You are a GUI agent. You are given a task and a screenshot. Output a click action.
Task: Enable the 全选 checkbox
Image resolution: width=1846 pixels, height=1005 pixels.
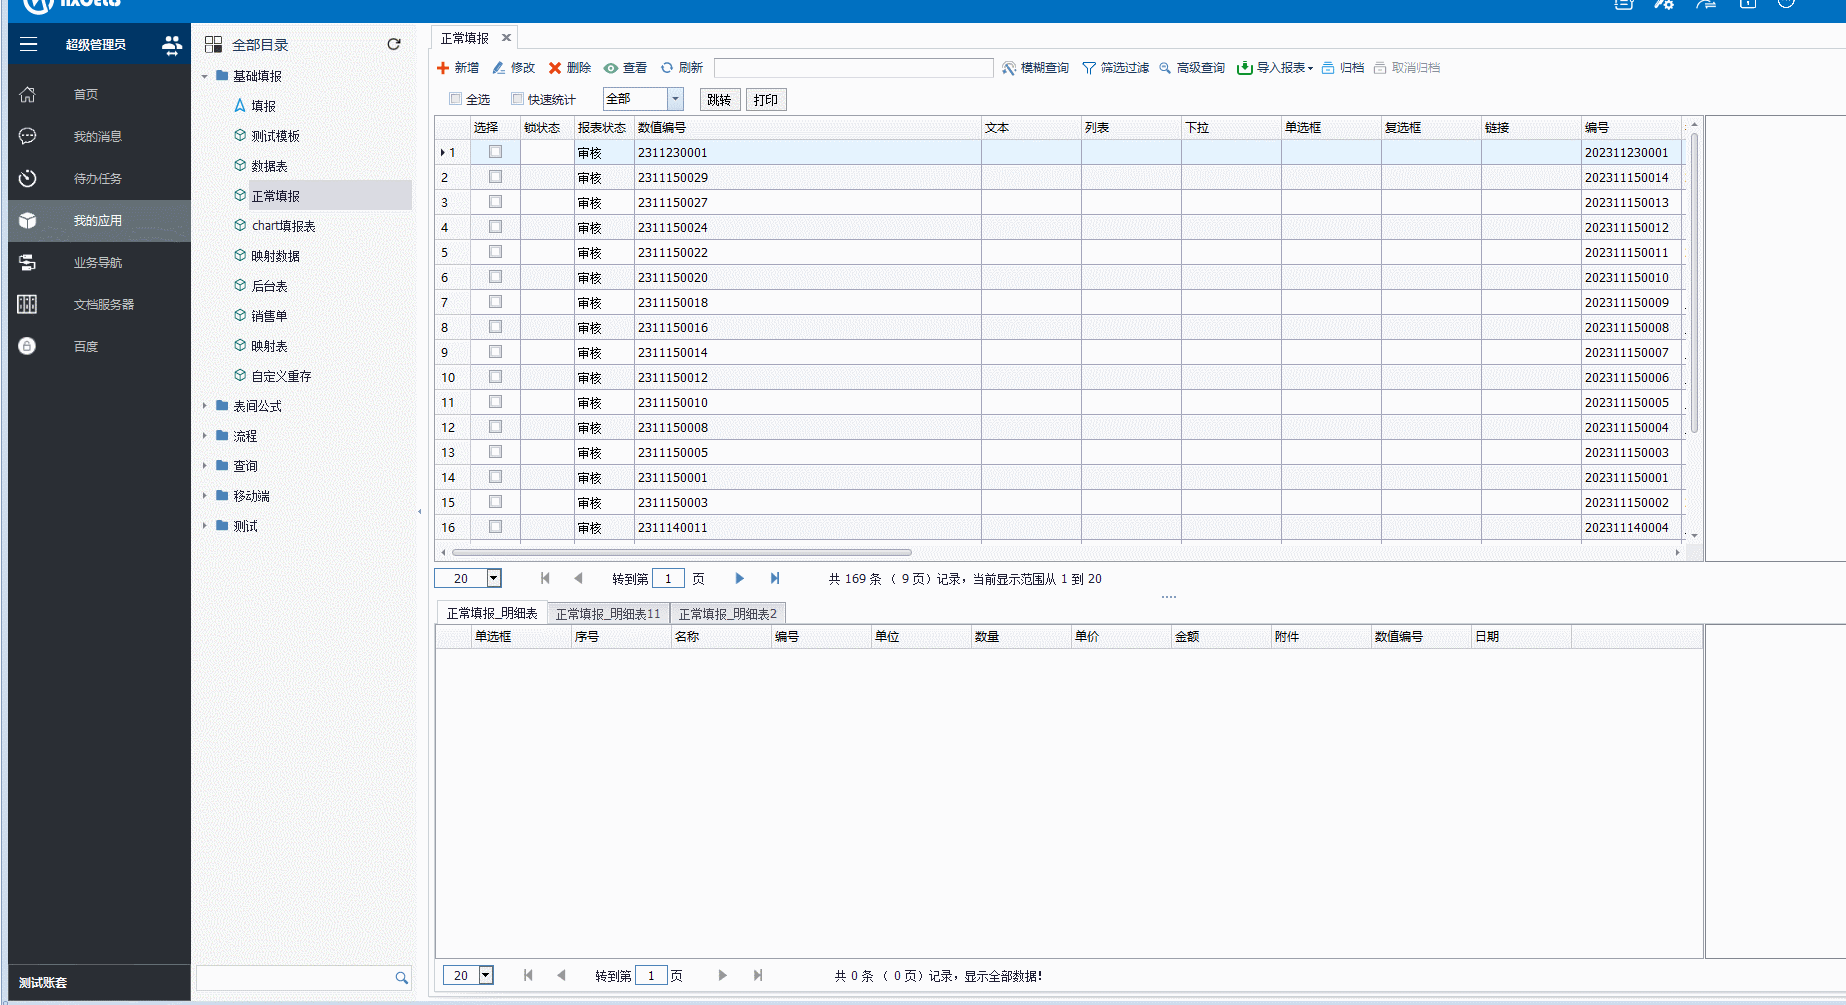tap(456, 99)
